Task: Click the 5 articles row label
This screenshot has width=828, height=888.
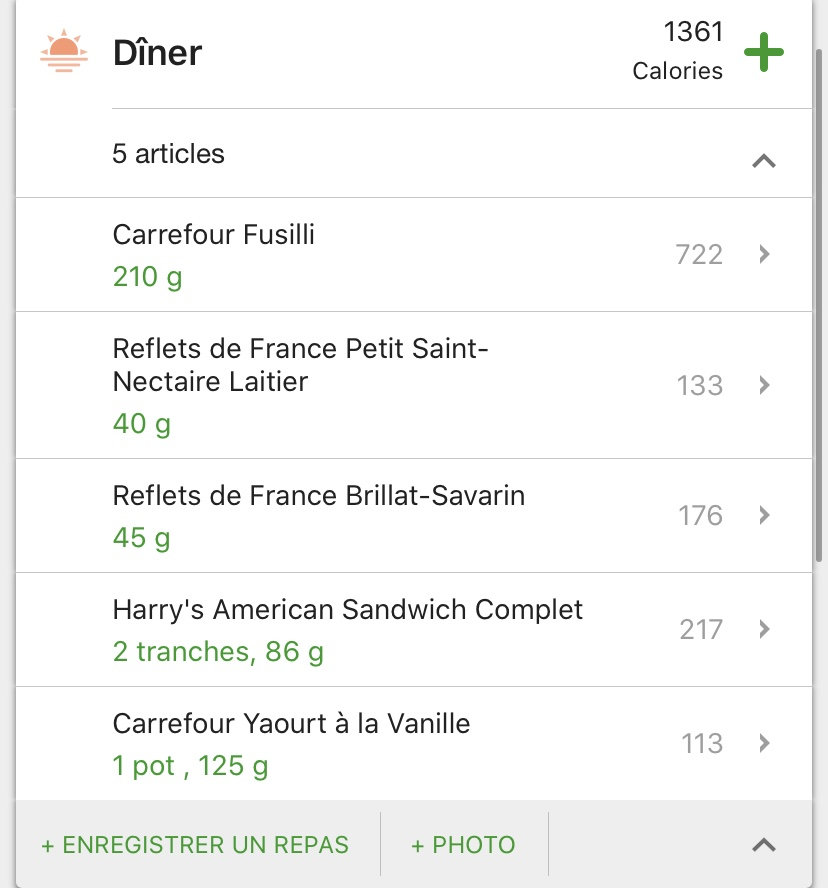Action: pos(168,154)
